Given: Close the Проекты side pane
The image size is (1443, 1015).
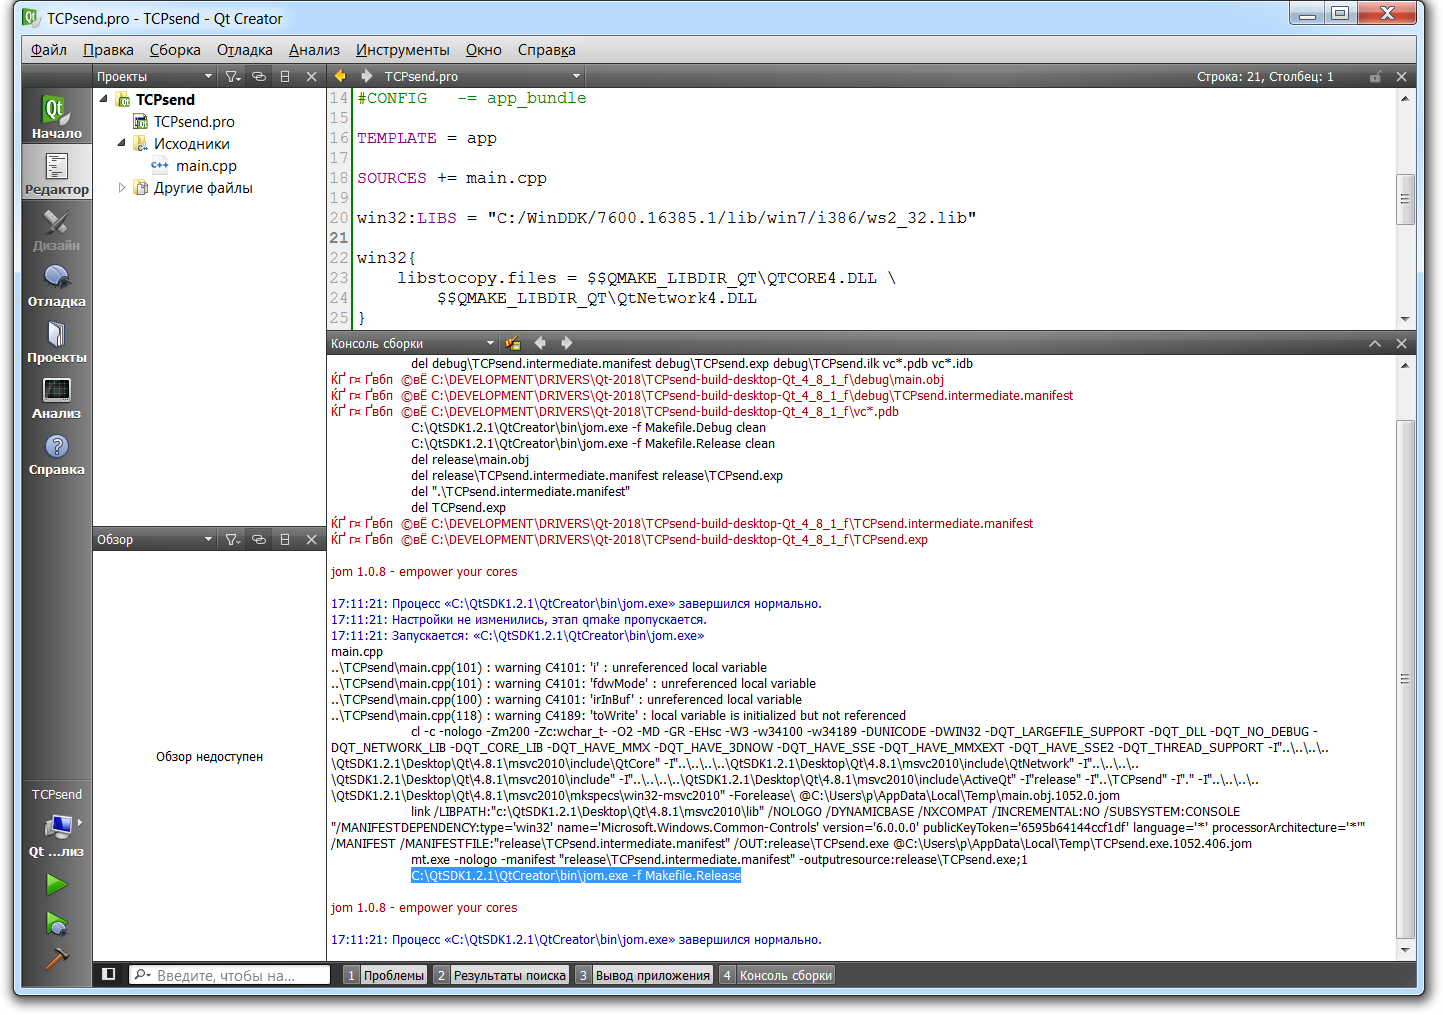Looking at the screenshot, I should pyautogui.click(x=311, y=76).
